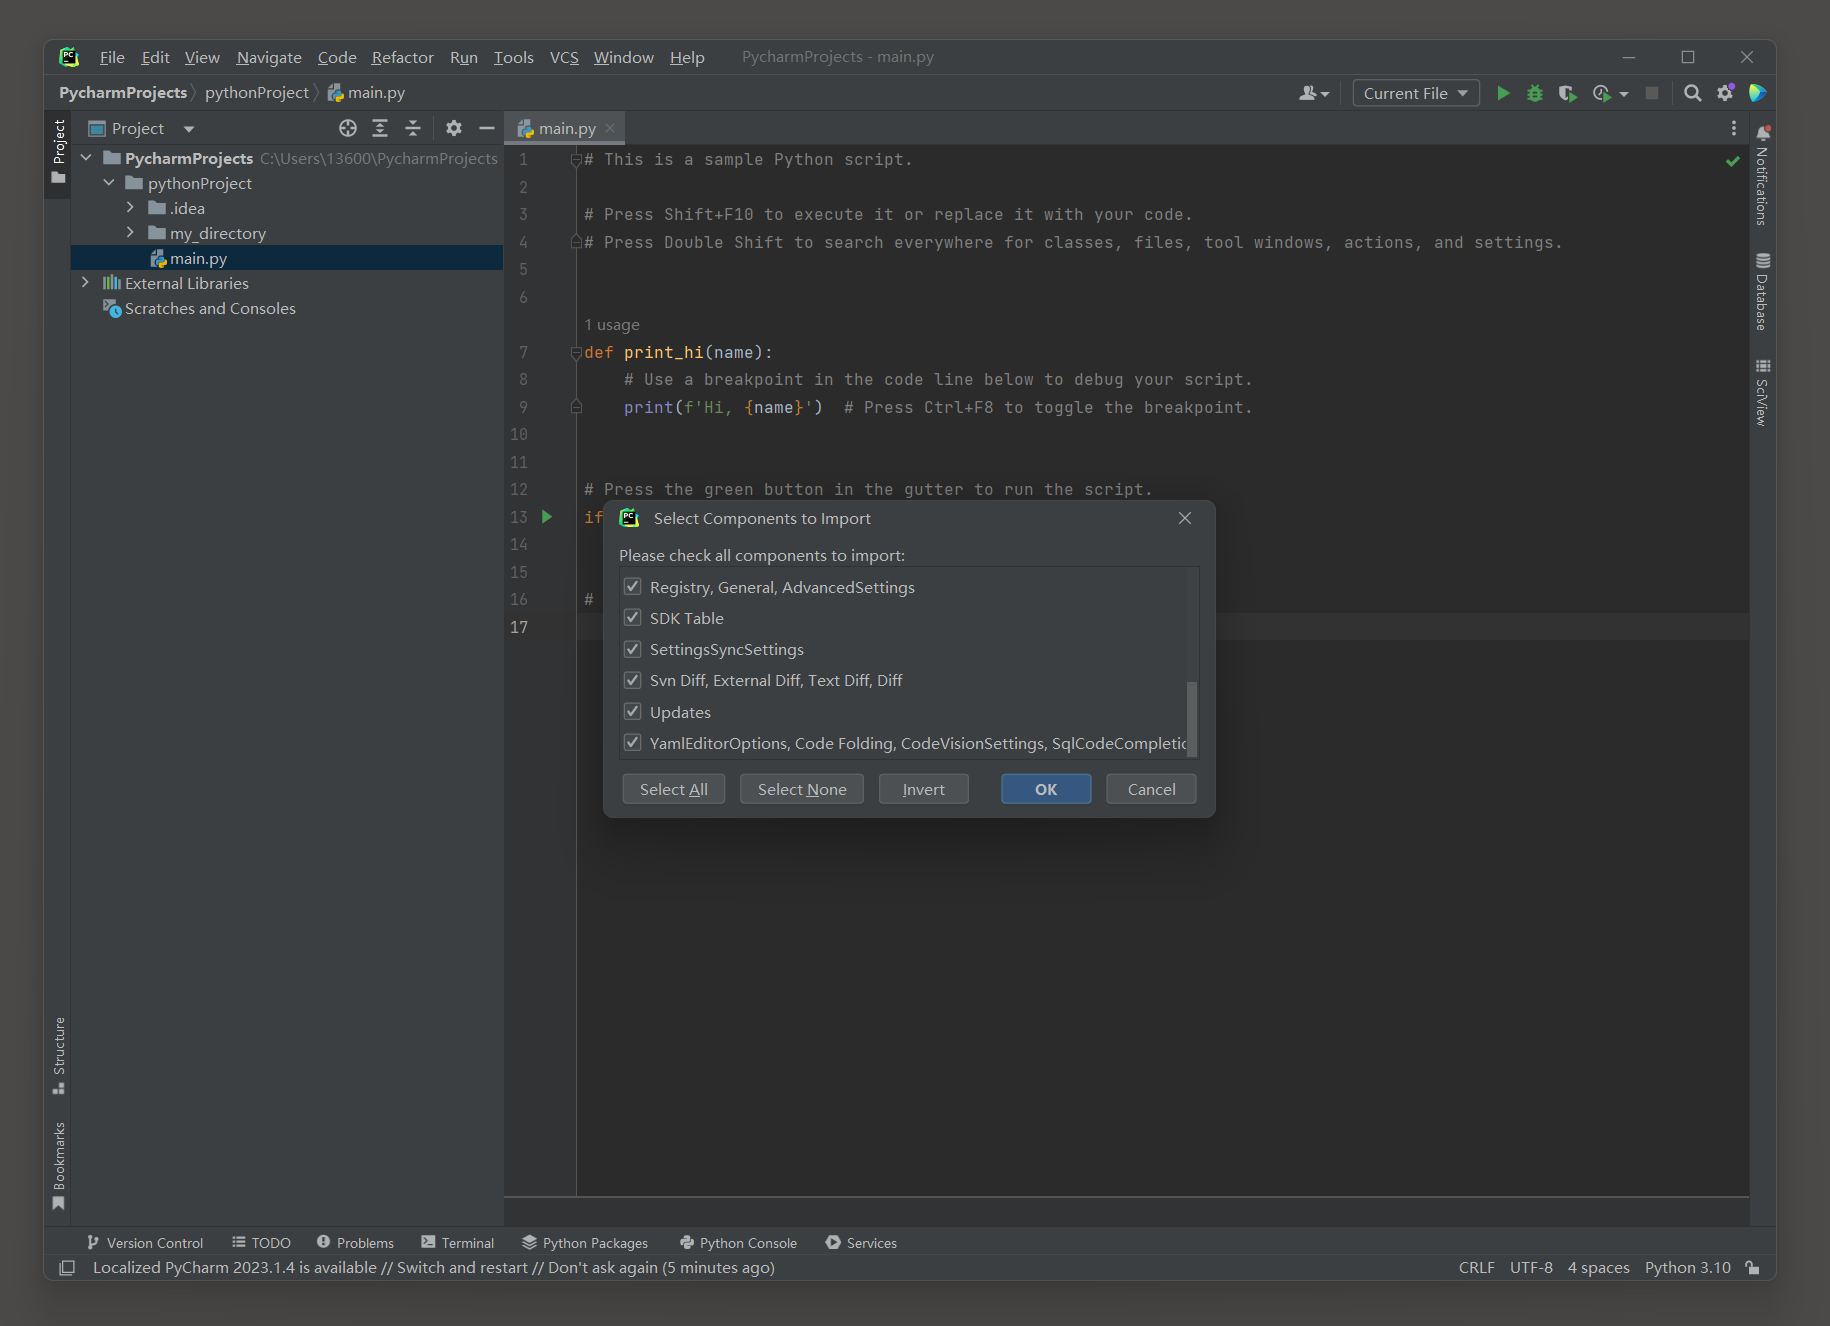This screenshot has height=1326, width=1830.
Task: Click the green inspection checkmark in editor
Action: (x=1733, y=161)
